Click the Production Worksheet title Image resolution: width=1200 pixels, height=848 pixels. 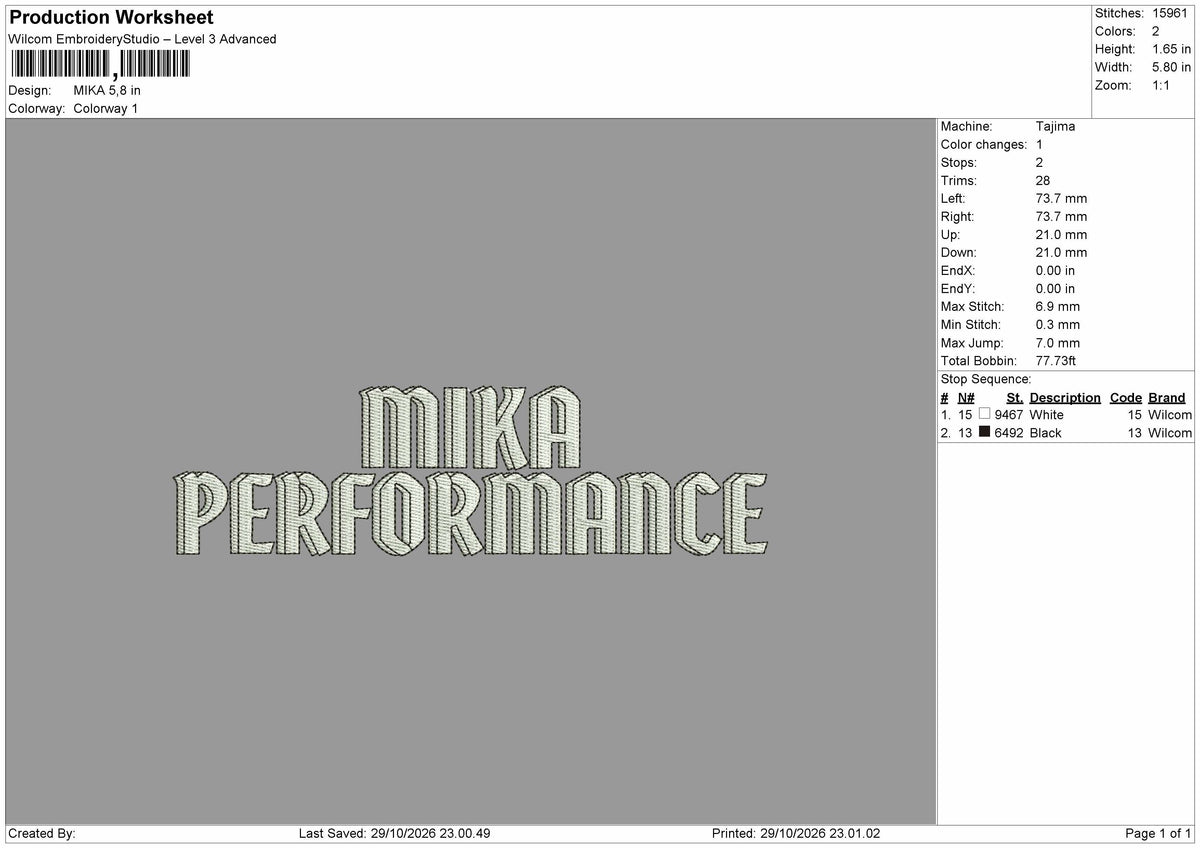[111, 18]
